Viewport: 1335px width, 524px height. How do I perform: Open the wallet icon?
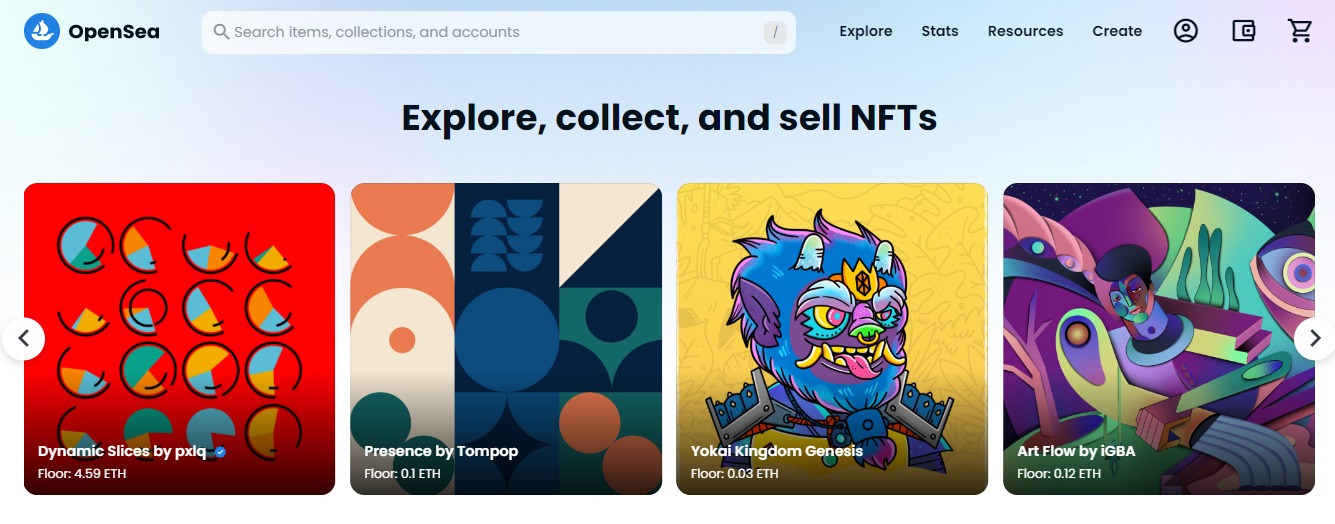(x=1243, y=31)
